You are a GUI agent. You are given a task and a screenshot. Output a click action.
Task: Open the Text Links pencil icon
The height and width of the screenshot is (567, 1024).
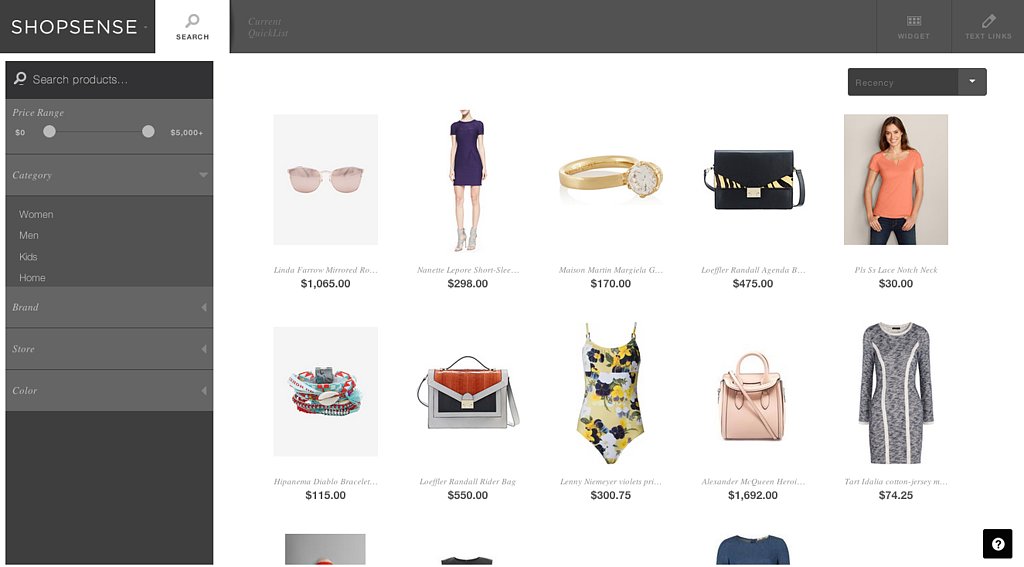[x=988, y=21]
